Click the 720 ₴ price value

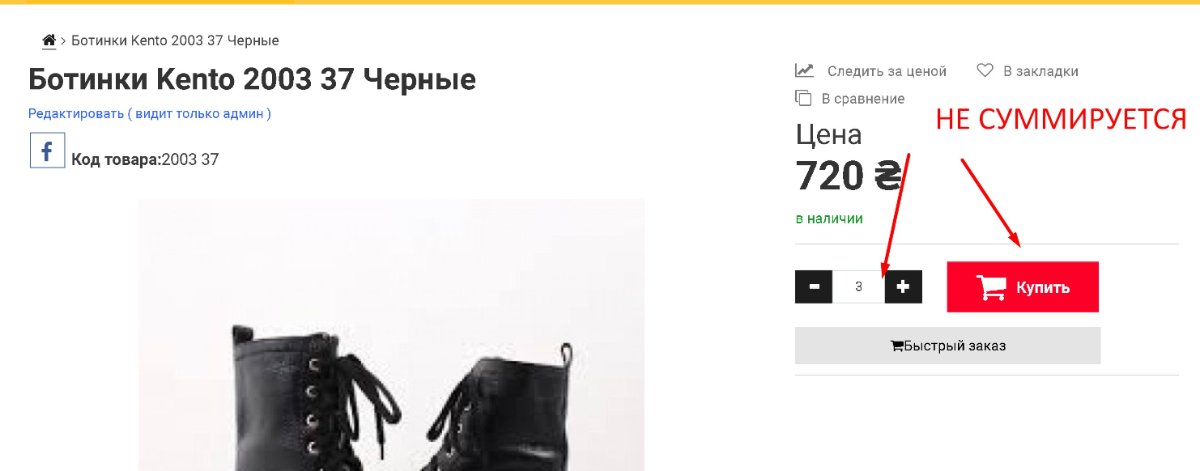point(849,176)
